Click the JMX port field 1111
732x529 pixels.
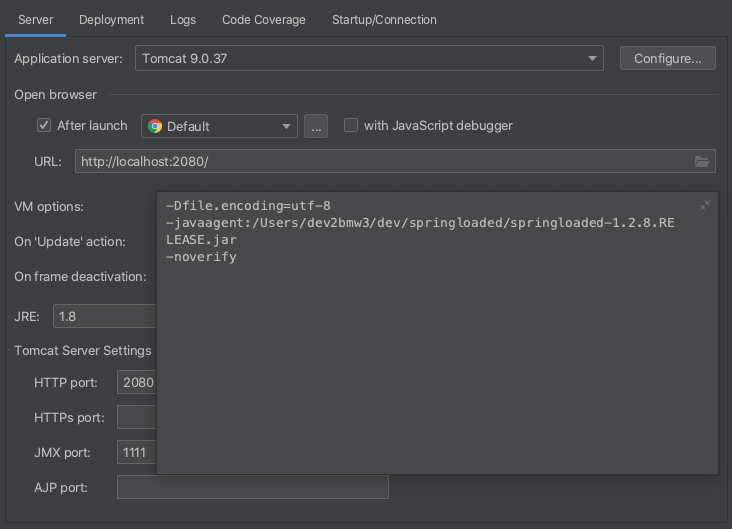tap(137, 452)
